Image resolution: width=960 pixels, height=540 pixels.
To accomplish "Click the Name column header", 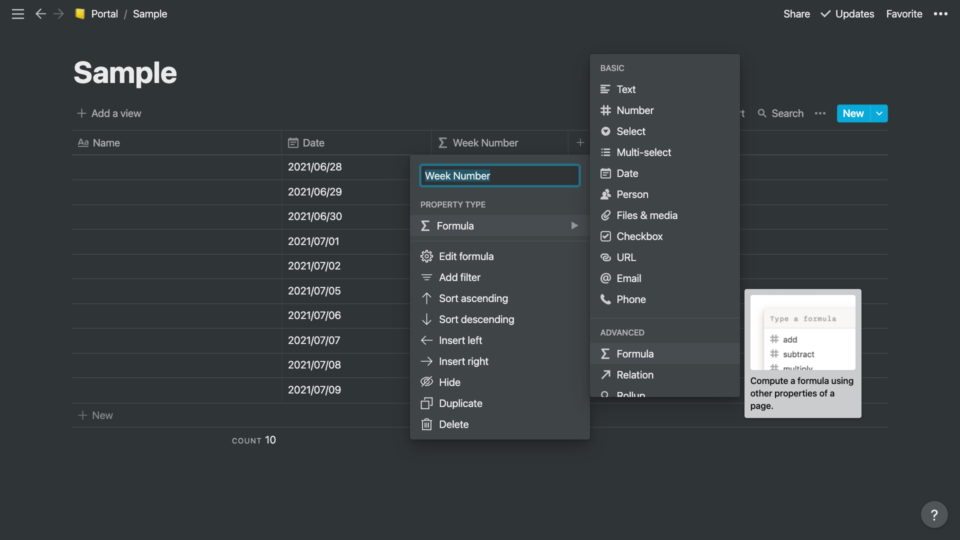I will pos(176,143).
